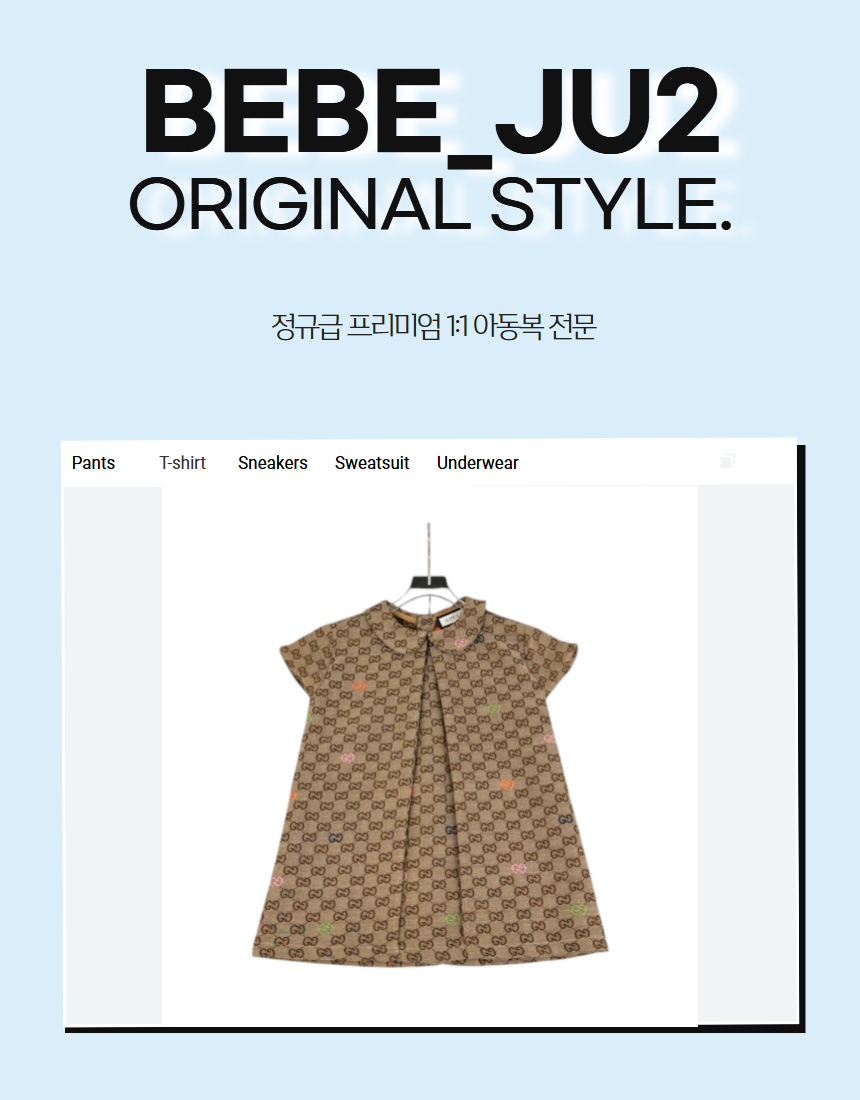
Task: Click the right gray side panel
Action: tap(746, 754)
